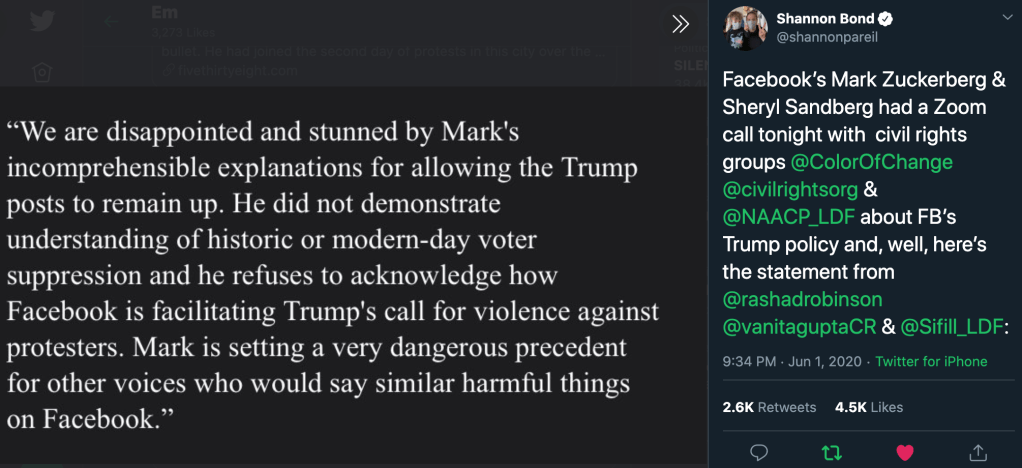Screen dimensions: 1022x468
Task: Open the @rashadrobinson mention
Action: coord(802,298)
